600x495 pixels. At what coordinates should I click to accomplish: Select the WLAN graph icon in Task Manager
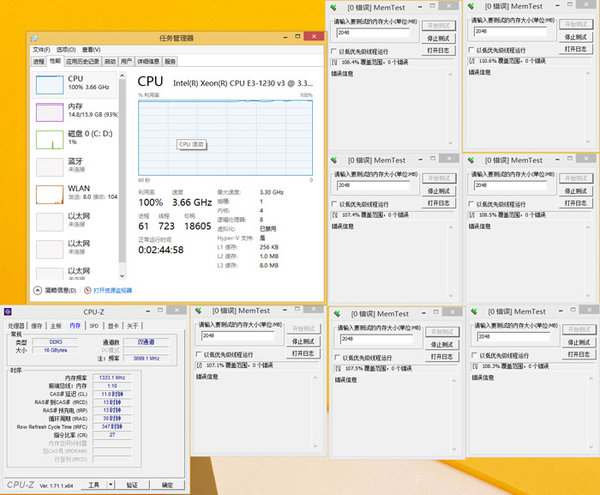click(50, 195)
